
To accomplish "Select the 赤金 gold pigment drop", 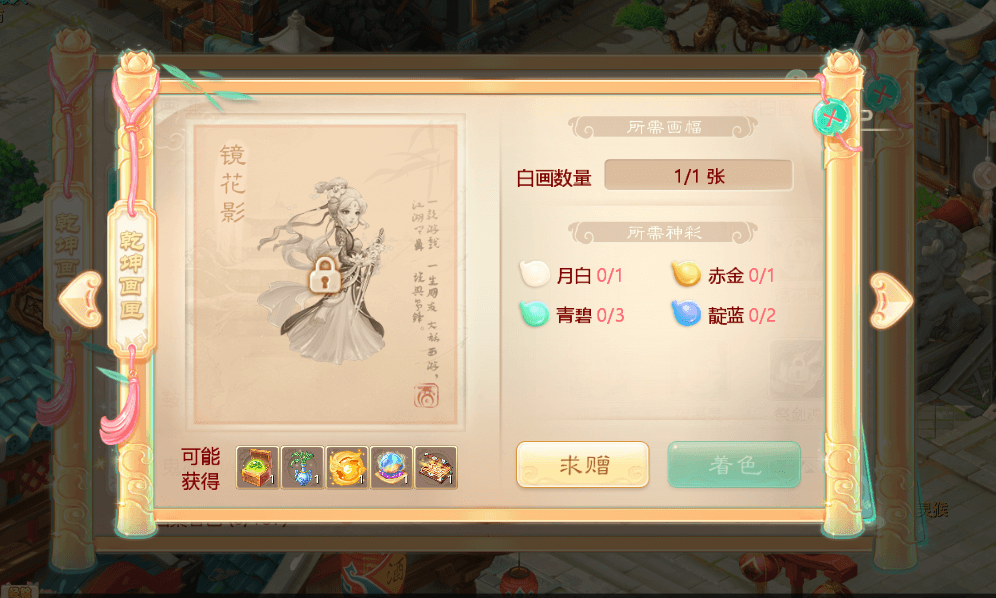I will 686,274.
